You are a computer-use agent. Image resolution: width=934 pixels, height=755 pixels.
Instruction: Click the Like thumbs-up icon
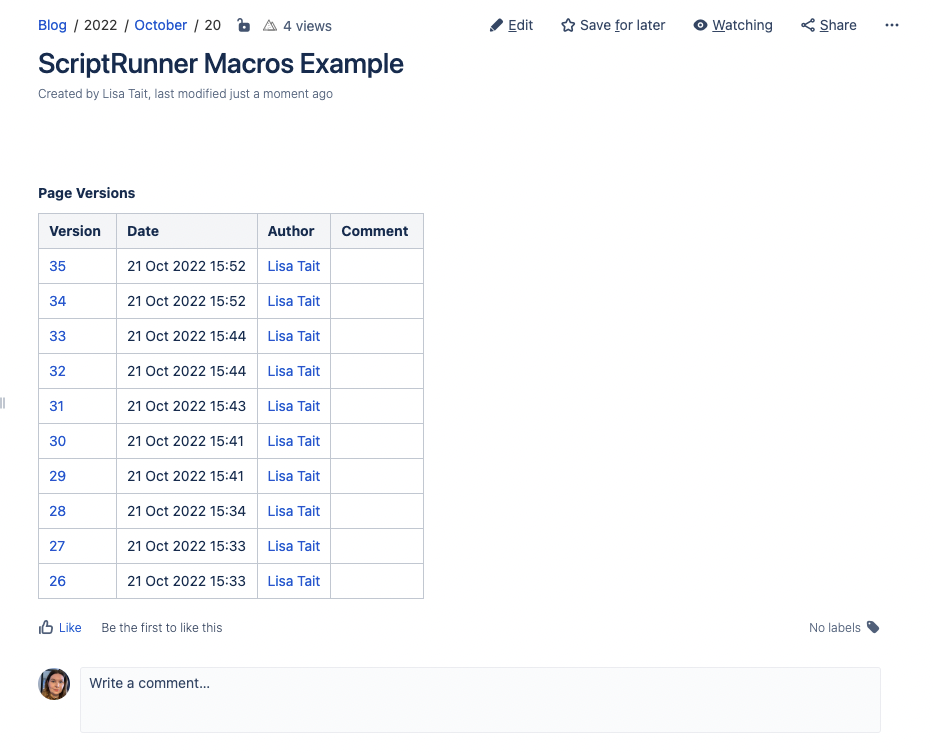tap(45, 627)
